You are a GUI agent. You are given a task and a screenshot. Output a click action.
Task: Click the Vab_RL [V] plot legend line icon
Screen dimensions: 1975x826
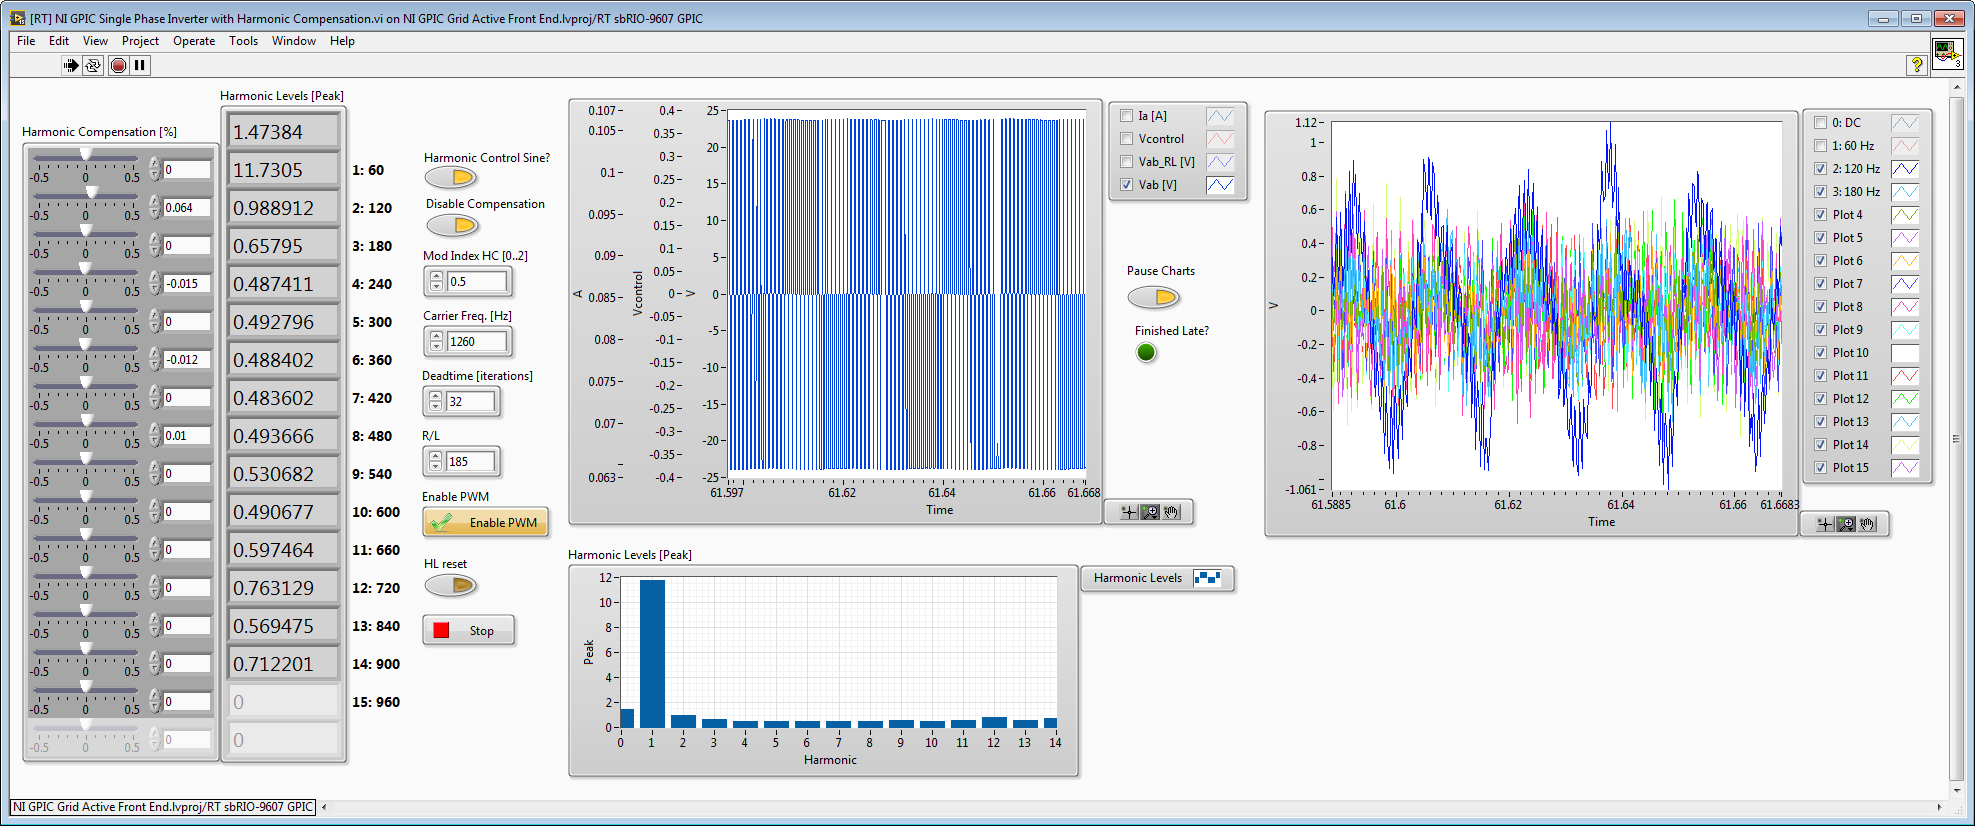pos(1220,162)
